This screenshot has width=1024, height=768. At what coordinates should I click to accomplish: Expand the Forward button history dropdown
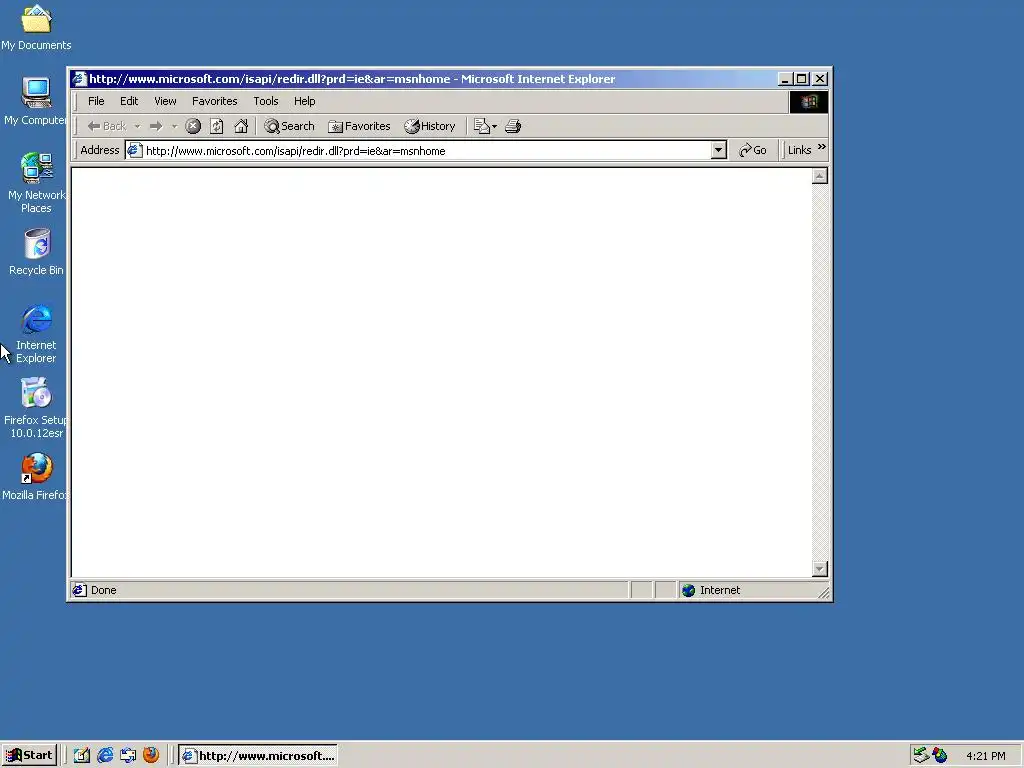coord(174,126)
